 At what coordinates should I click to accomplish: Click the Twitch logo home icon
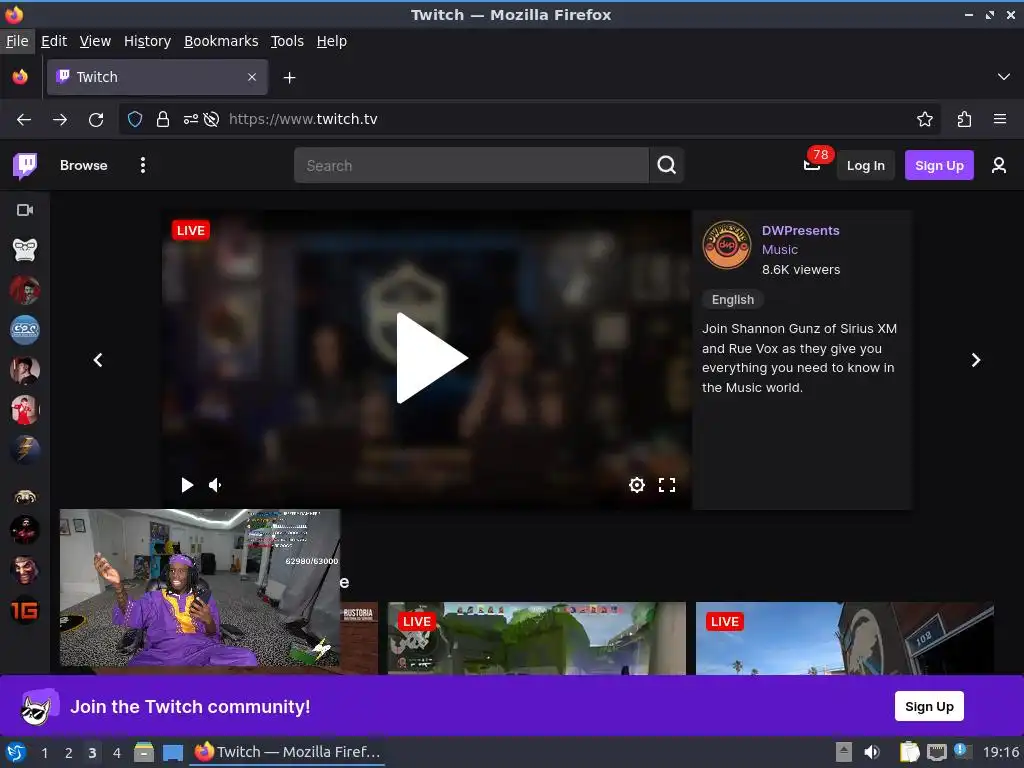(25, 165)
